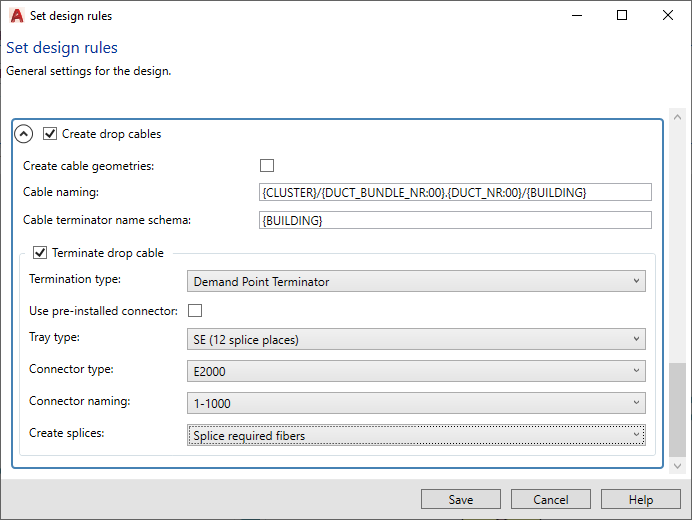Minimize the Set design rules window
Image resolution: width=692 pixels, height=520 pixels.
(577, 15)
